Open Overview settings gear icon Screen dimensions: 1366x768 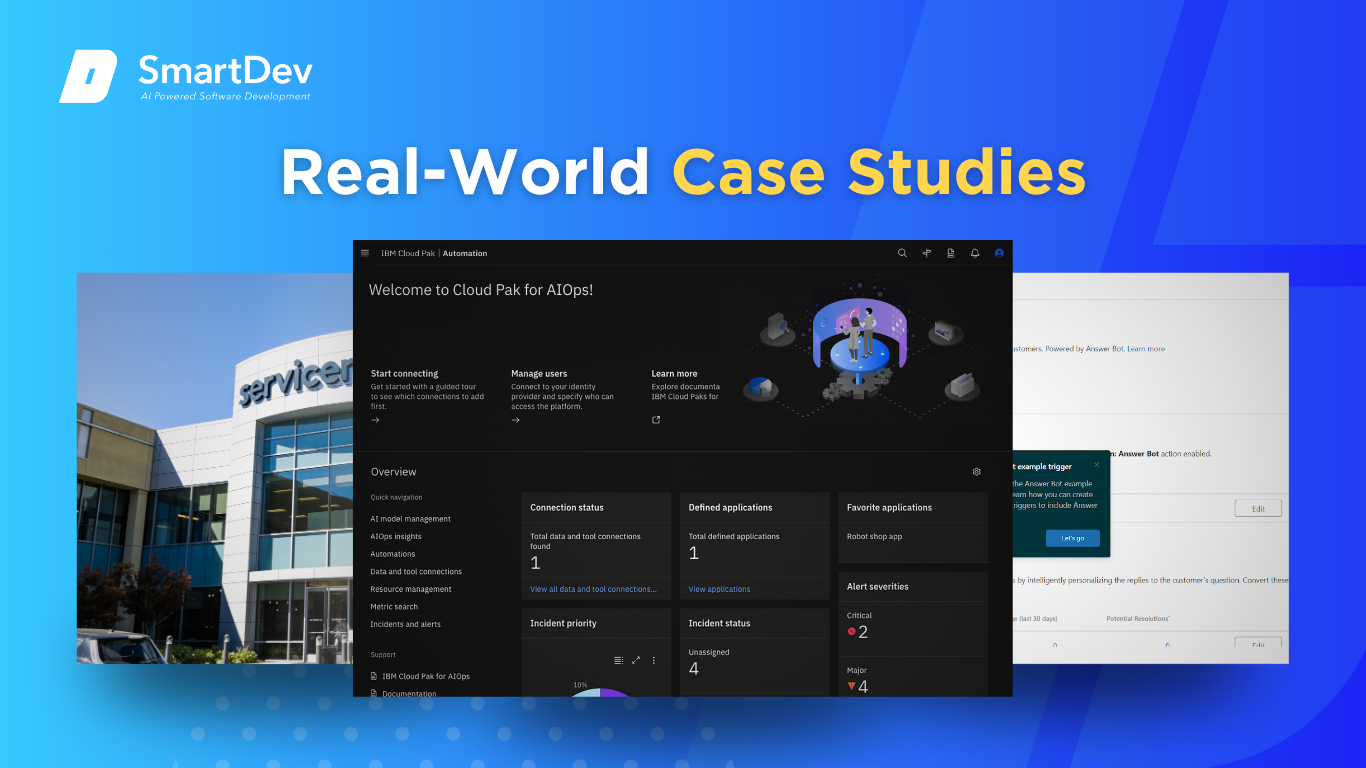point(977,472)
